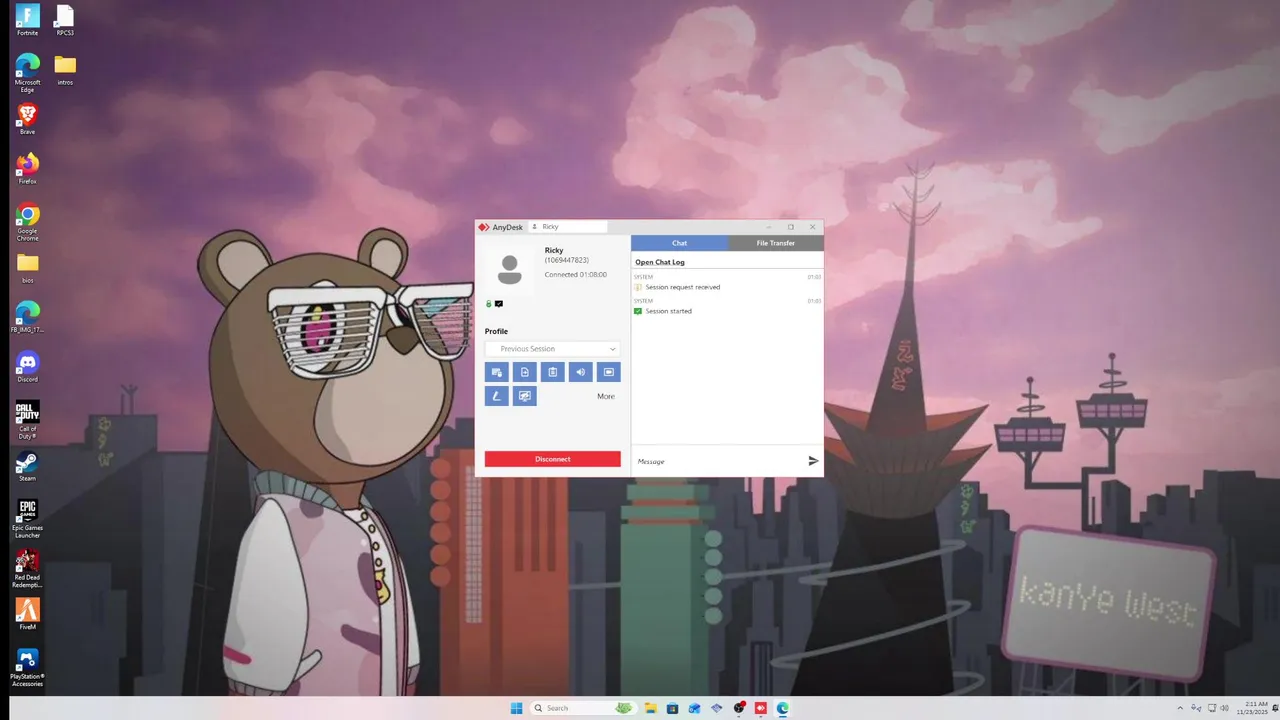Select Red Dead Redemption desktop shortcut
This screenshot has height=720, width=1280.
tap(27, 569)
